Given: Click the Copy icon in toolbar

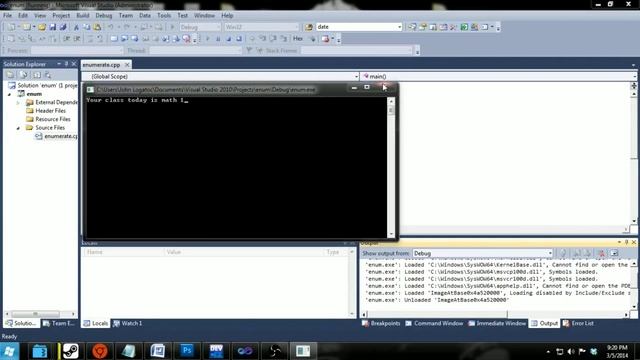Looking at the screenshot, I should pos(87,27).
